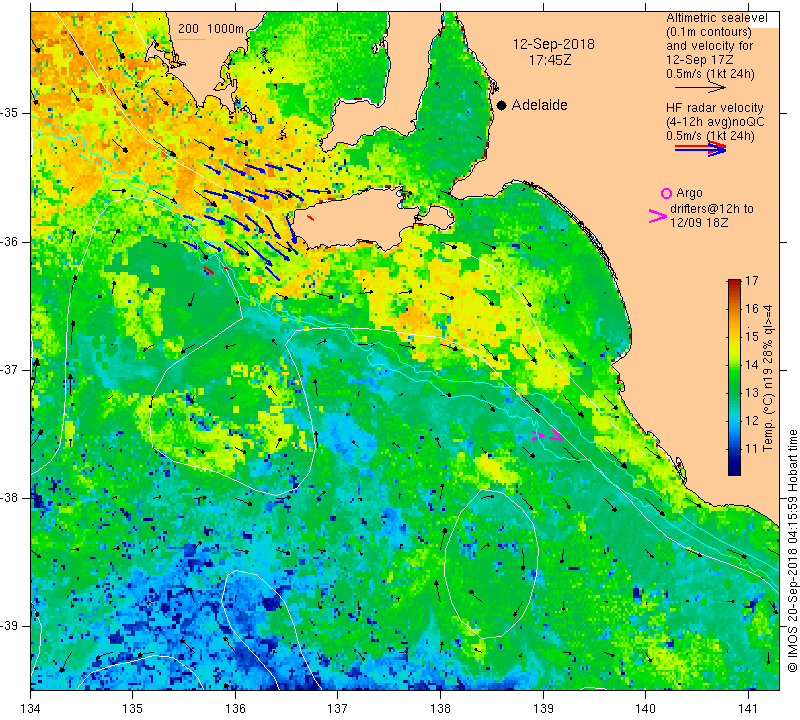Click the magenta drifter arrowhead in legend
800x720 pixels.
(658, 216)
